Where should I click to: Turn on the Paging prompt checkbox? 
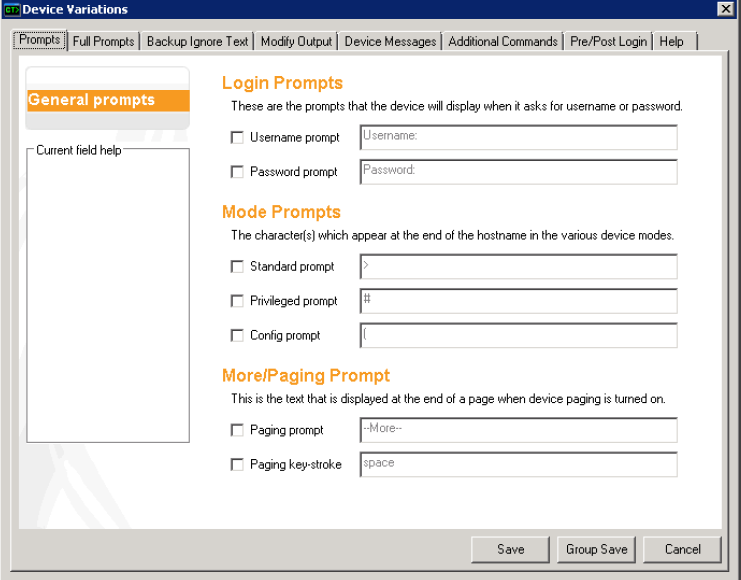point(237,431)
